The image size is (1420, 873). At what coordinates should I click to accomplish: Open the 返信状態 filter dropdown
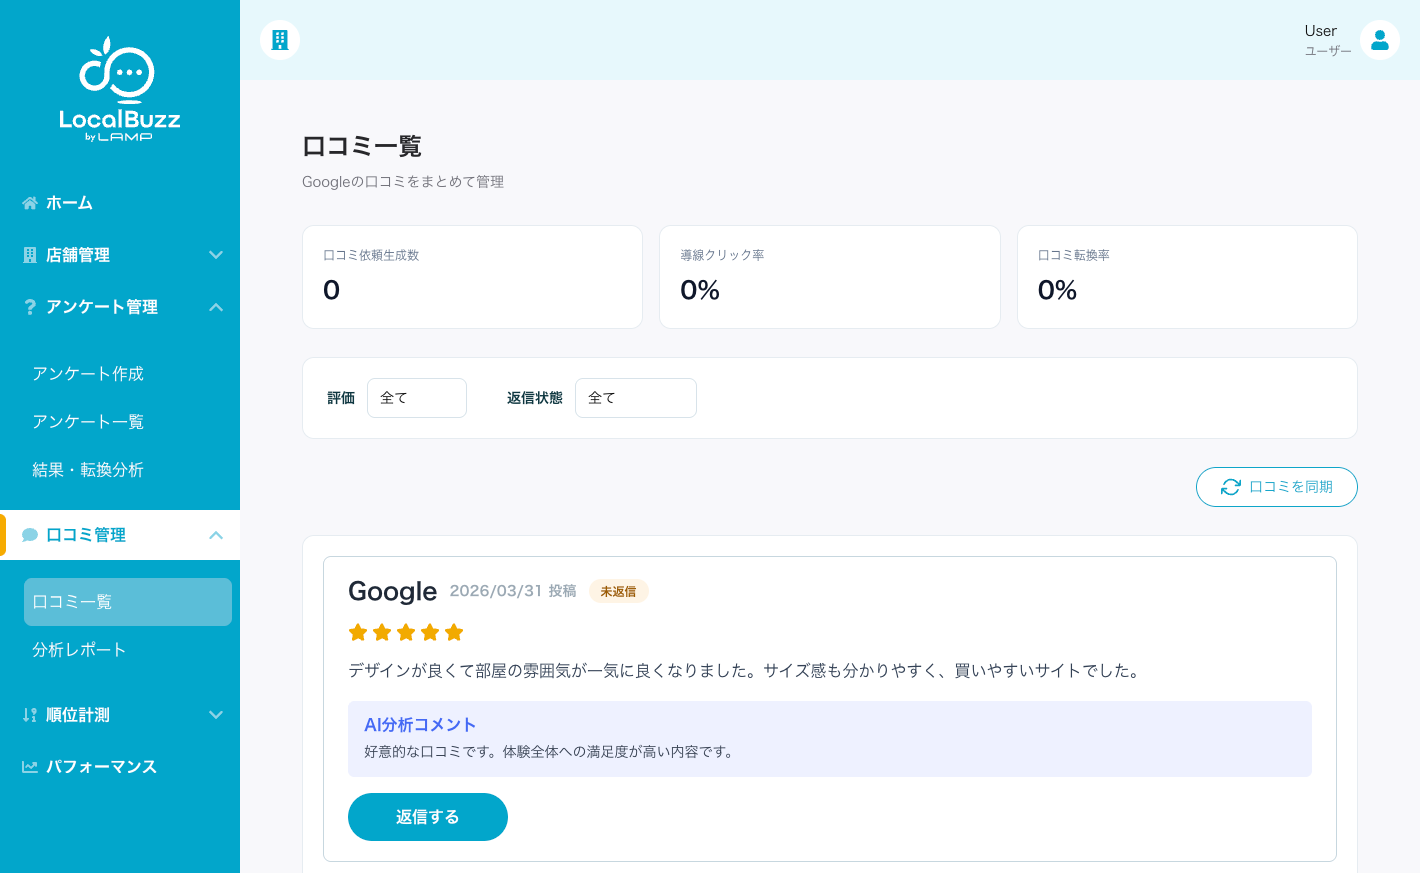[x=635, y=398]
